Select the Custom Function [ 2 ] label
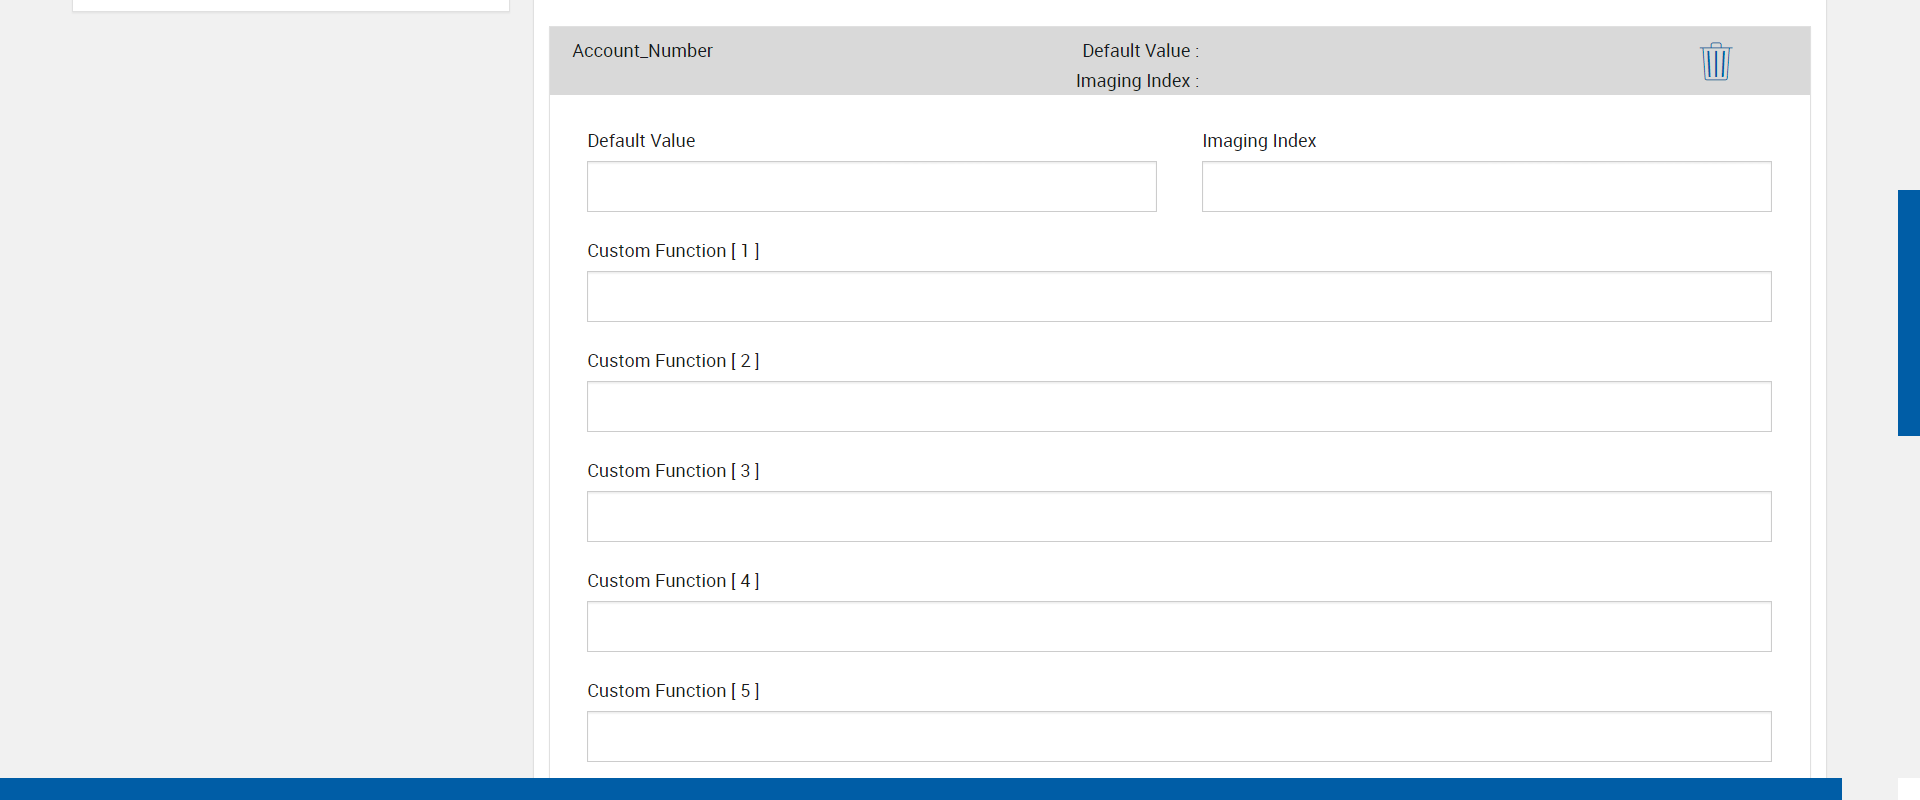Screen dimensions: 1920x800 tap(673, 361)
